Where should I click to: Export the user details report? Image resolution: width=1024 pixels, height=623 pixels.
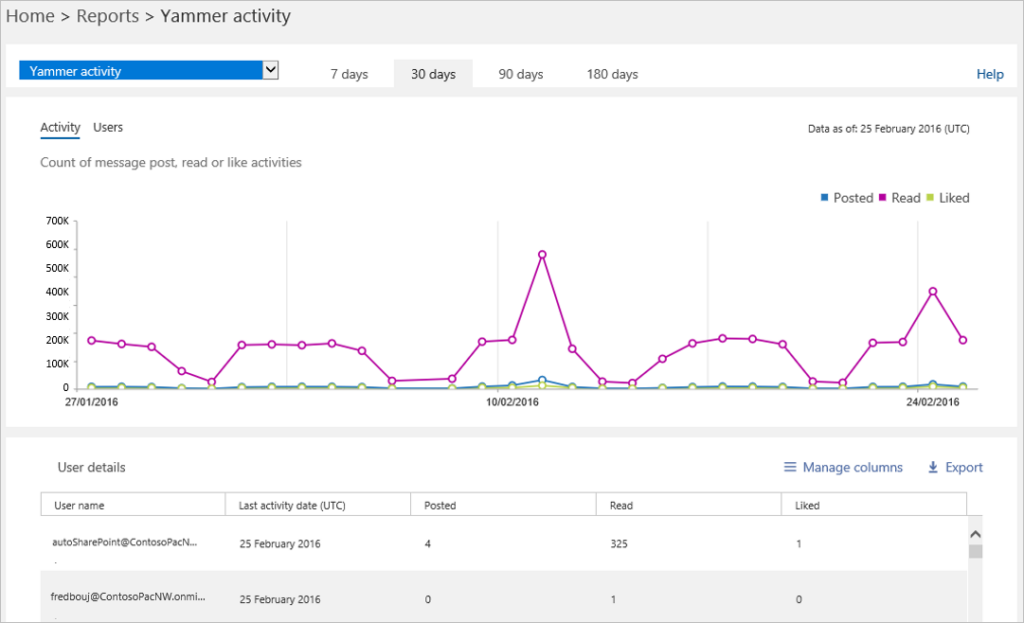click(x=962, y=467)
